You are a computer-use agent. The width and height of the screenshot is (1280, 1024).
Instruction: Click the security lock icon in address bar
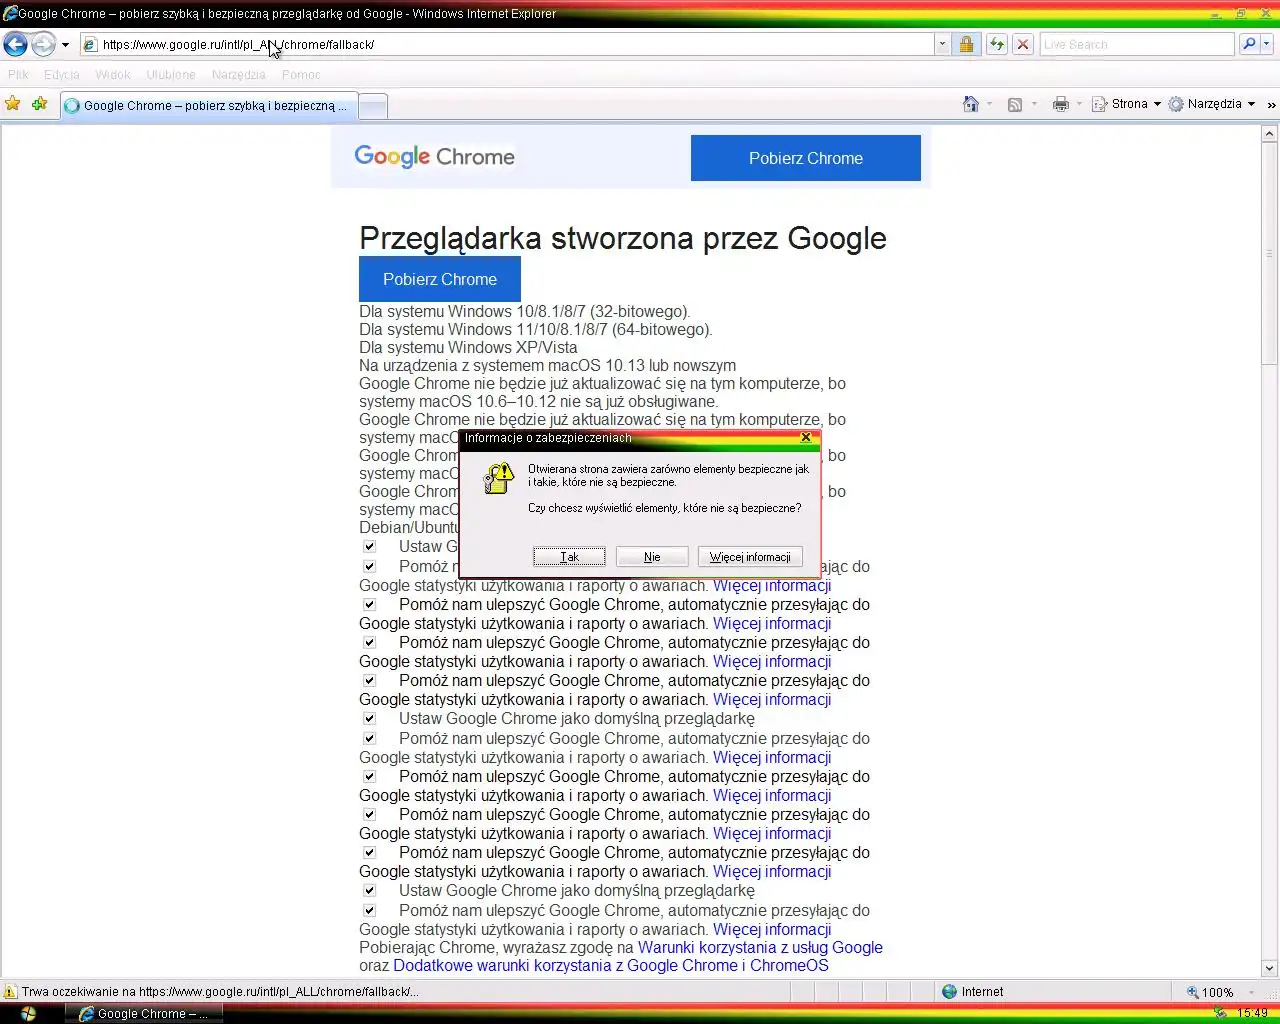966,44
